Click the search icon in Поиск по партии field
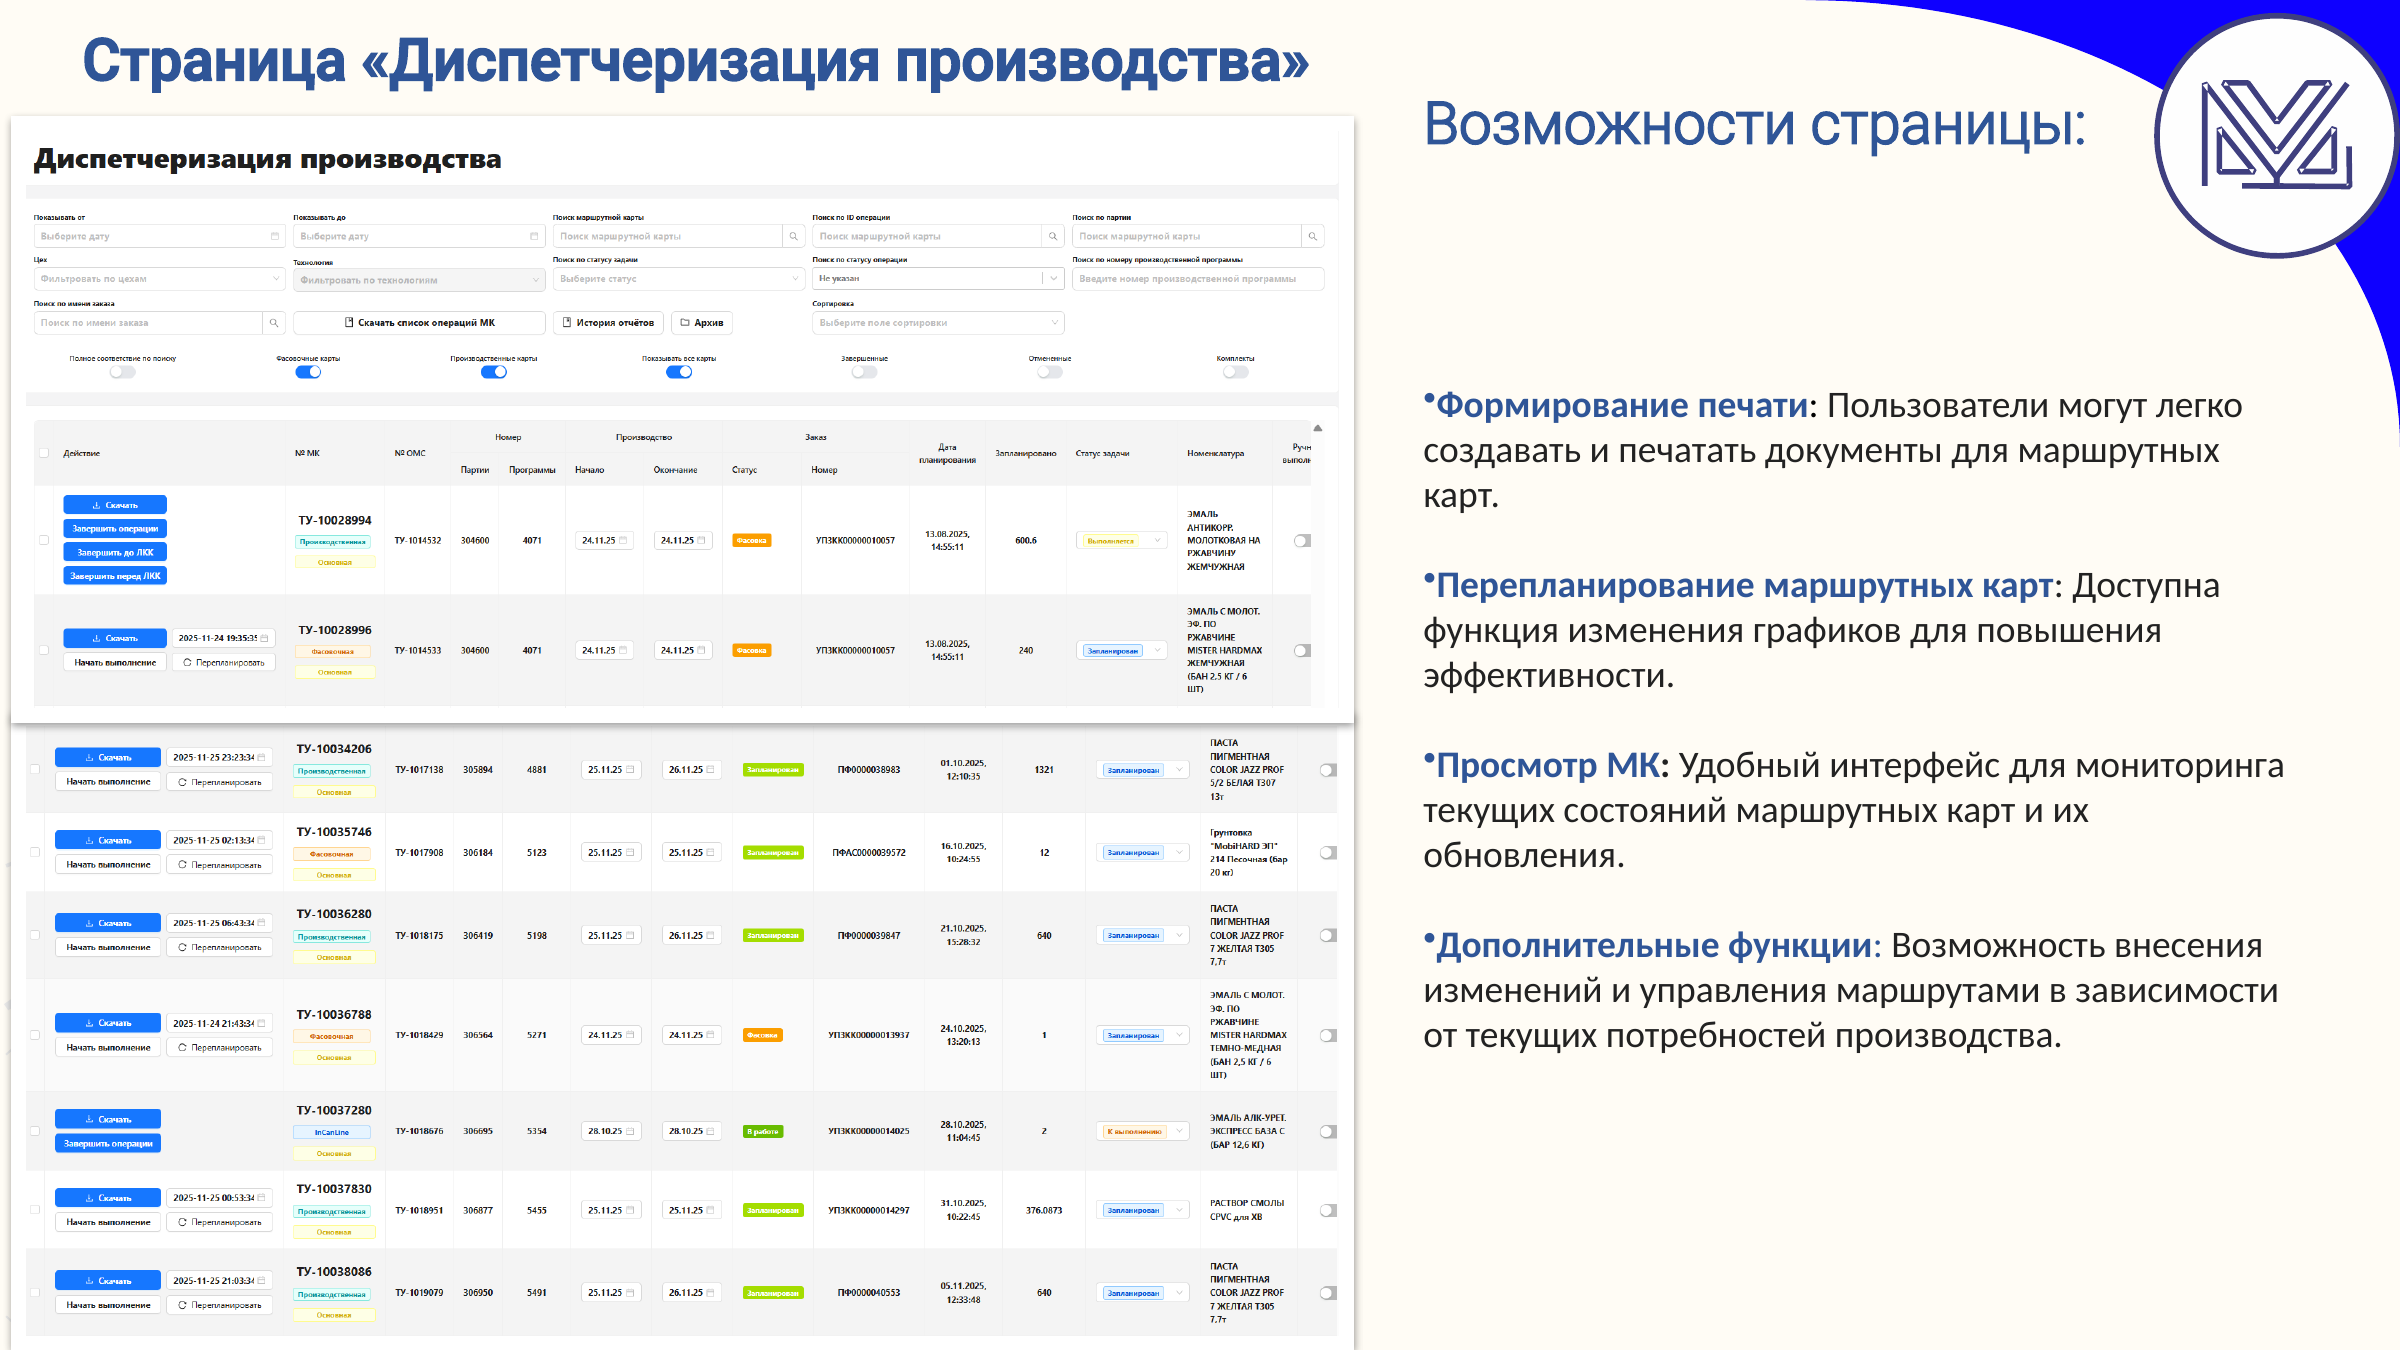 [x=1313, y=236]
